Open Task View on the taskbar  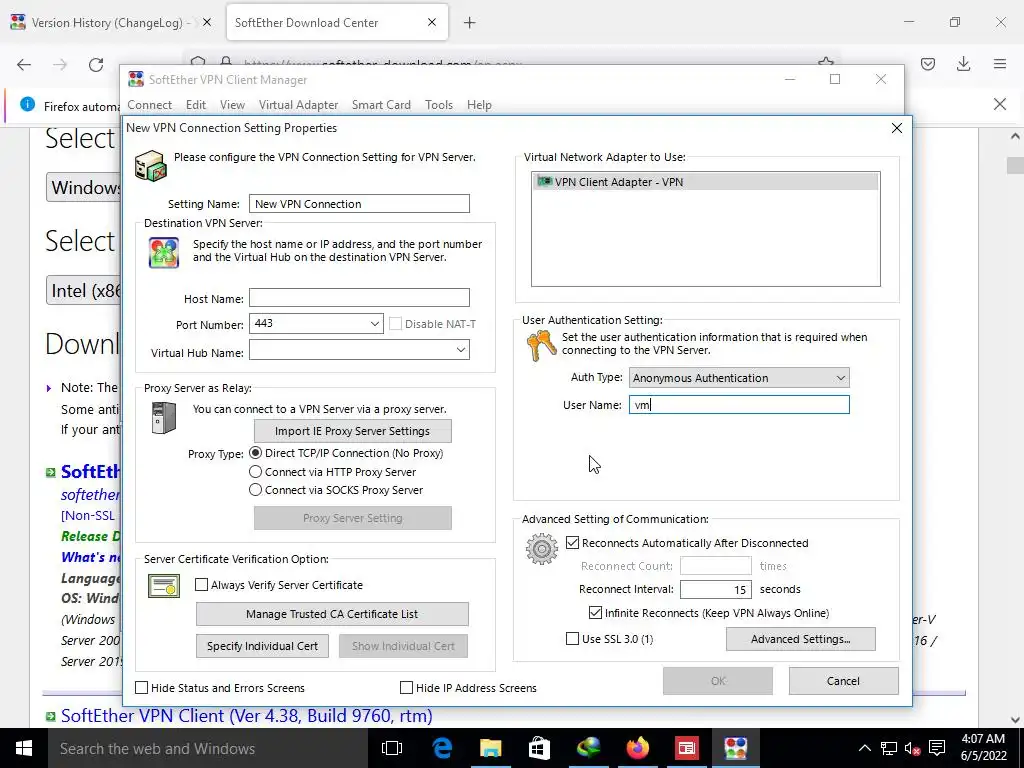click(x=392, y=748)
